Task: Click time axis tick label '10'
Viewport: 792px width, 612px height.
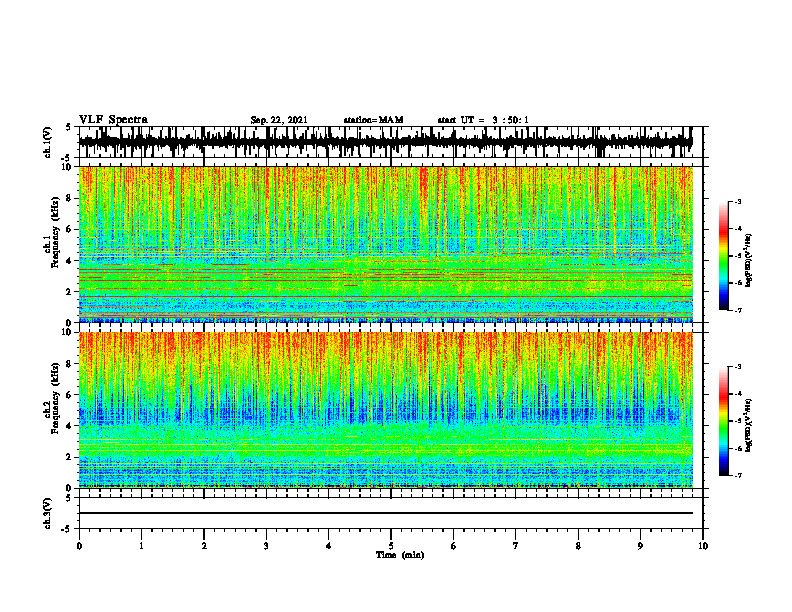Action: (703, 546)
